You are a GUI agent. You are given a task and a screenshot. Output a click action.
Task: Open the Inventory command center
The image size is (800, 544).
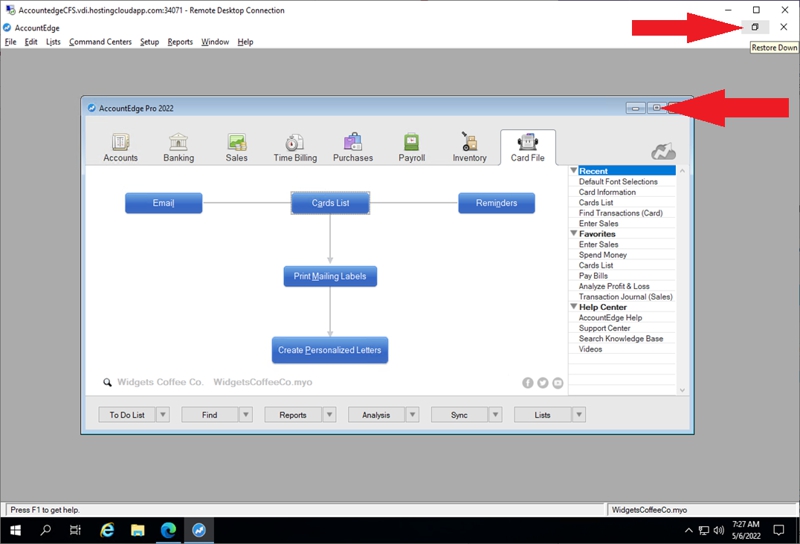[469, 147]
